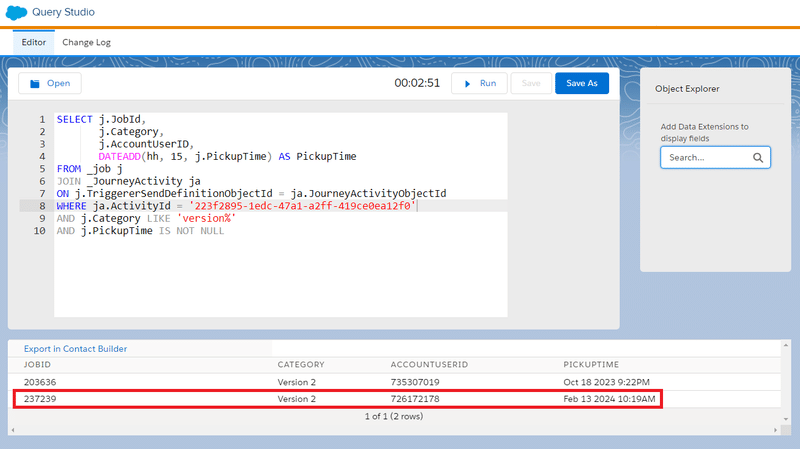This screenshot has width=800, height=449.
Task: Select the ACCOUNTUSERID column header
Action: point(429,365)
